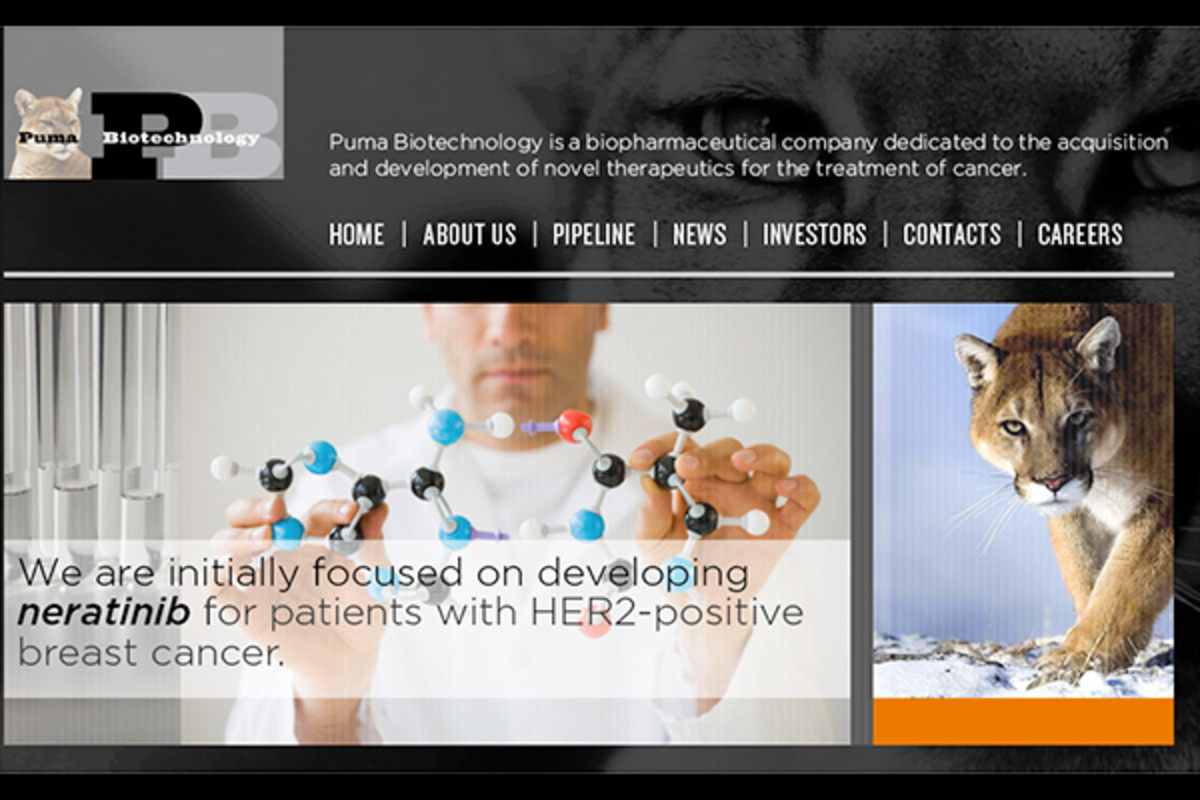
Task: Click the bold neratinib word
Action: point(103,613)
